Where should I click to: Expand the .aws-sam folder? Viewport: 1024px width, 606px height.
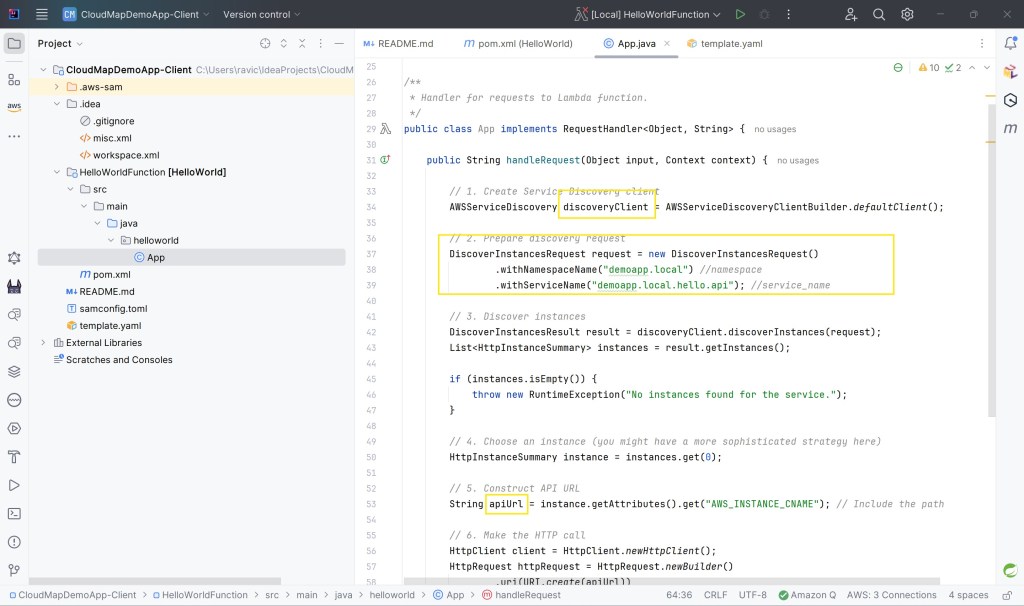tap(58, 87)
